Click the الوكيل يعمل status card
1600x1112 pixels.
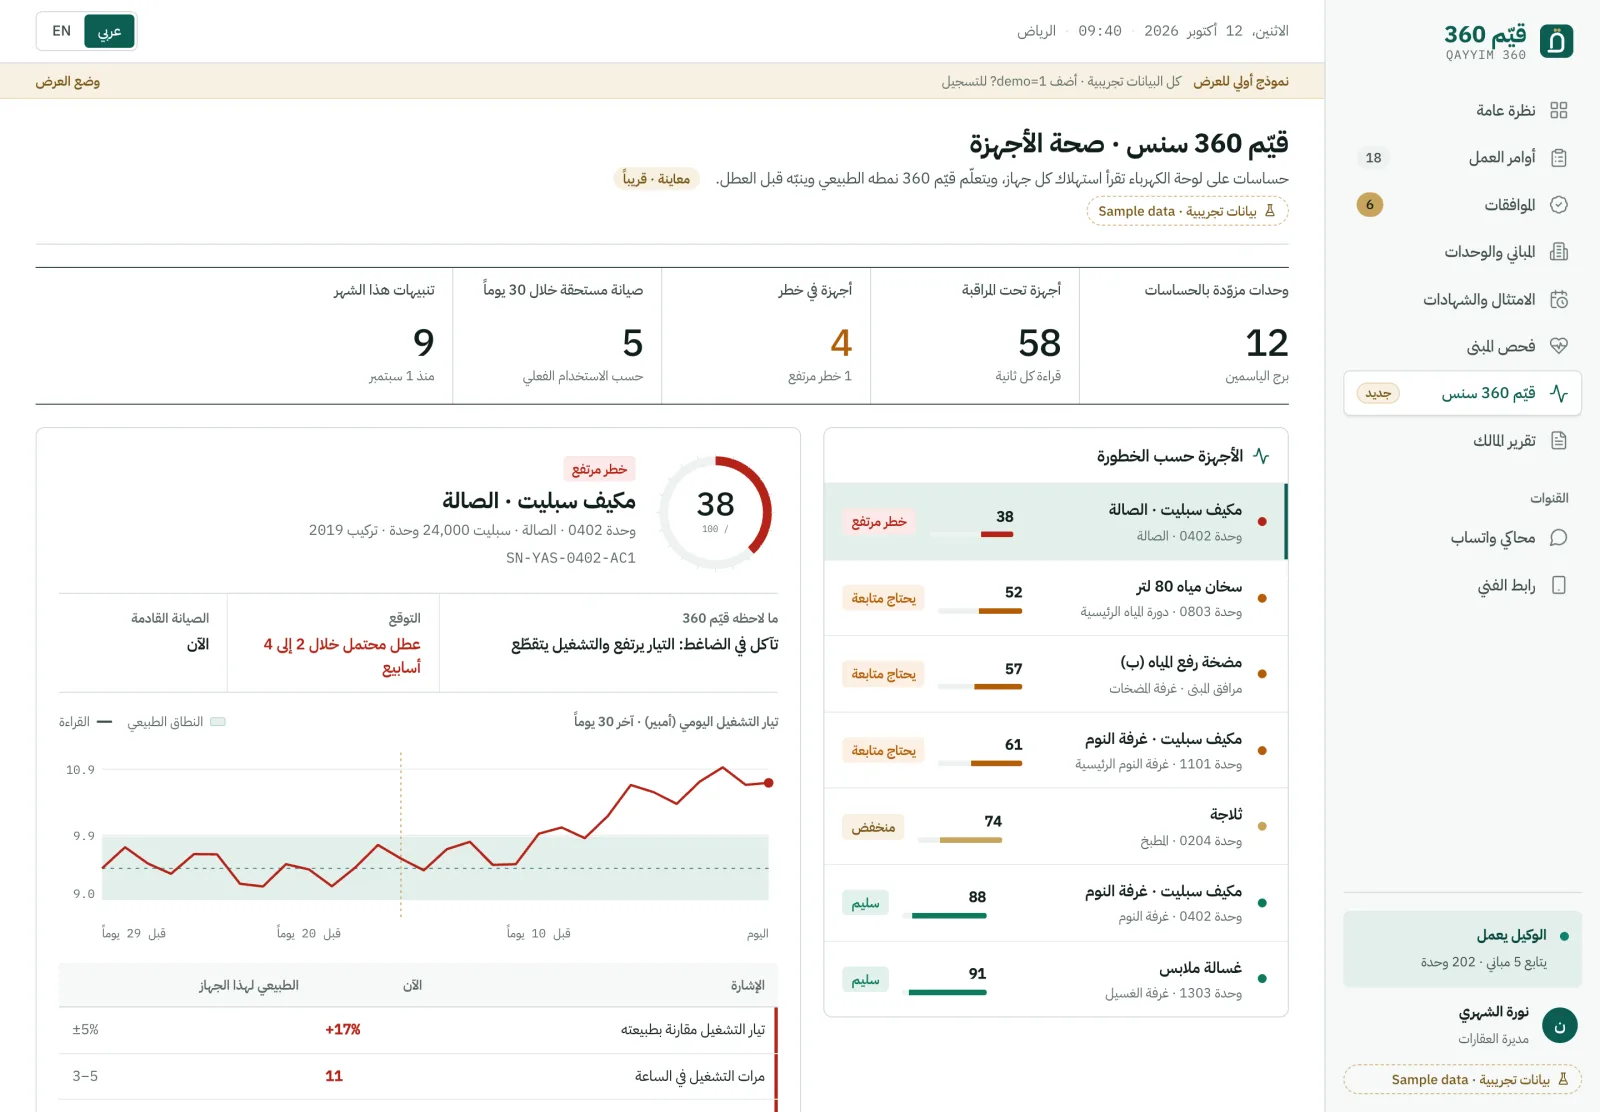[x=1462, y=949]
